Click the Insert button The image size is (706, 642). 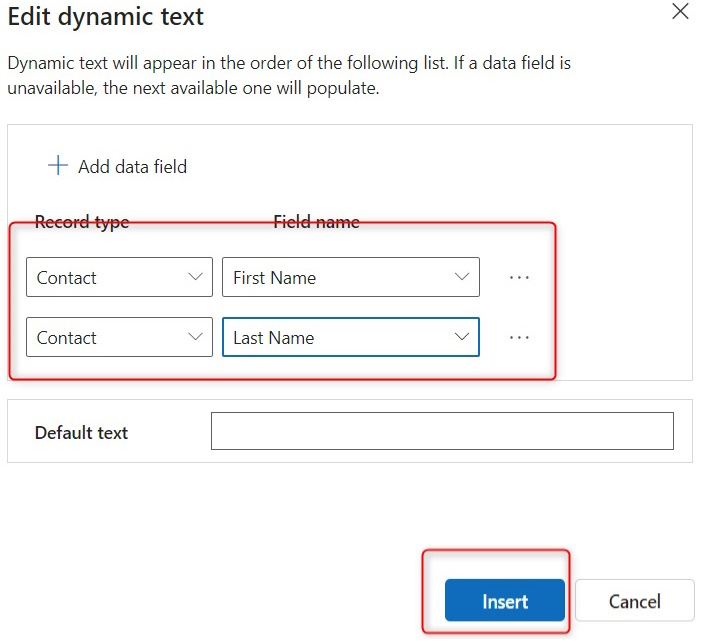point(504,601)
